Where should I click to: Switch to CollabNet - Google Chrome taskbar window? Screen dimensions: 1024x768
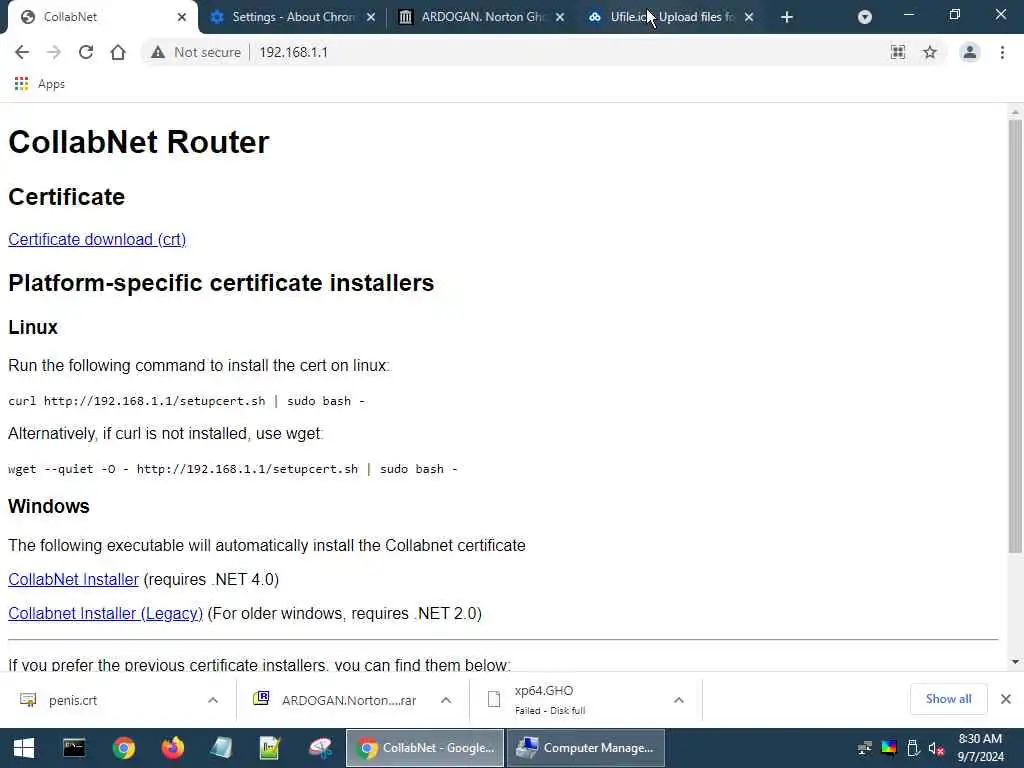(424, 748)
